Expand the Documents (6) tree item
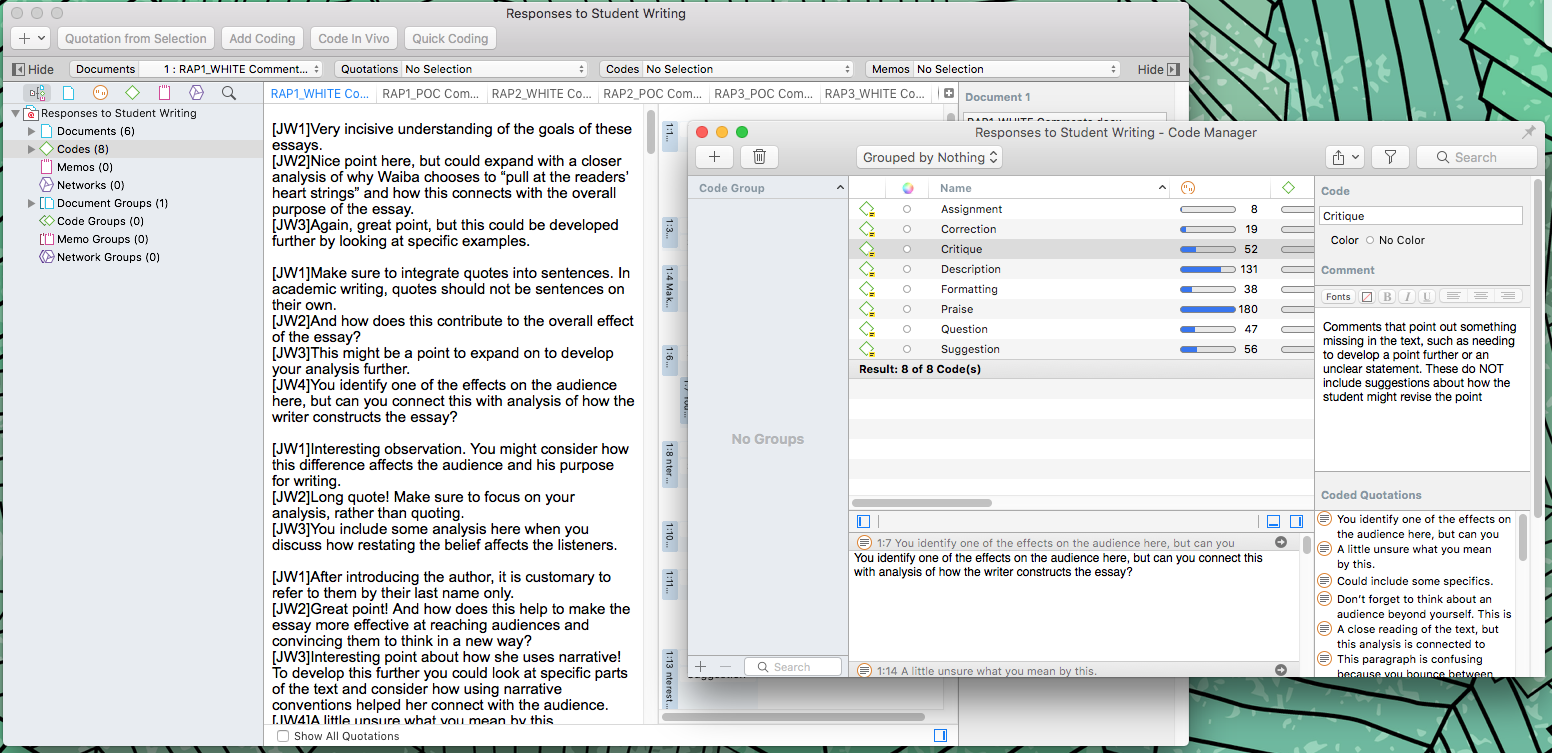Viewport: 1552px width, 753px height. pyautogui.click(x=31, y=130)
